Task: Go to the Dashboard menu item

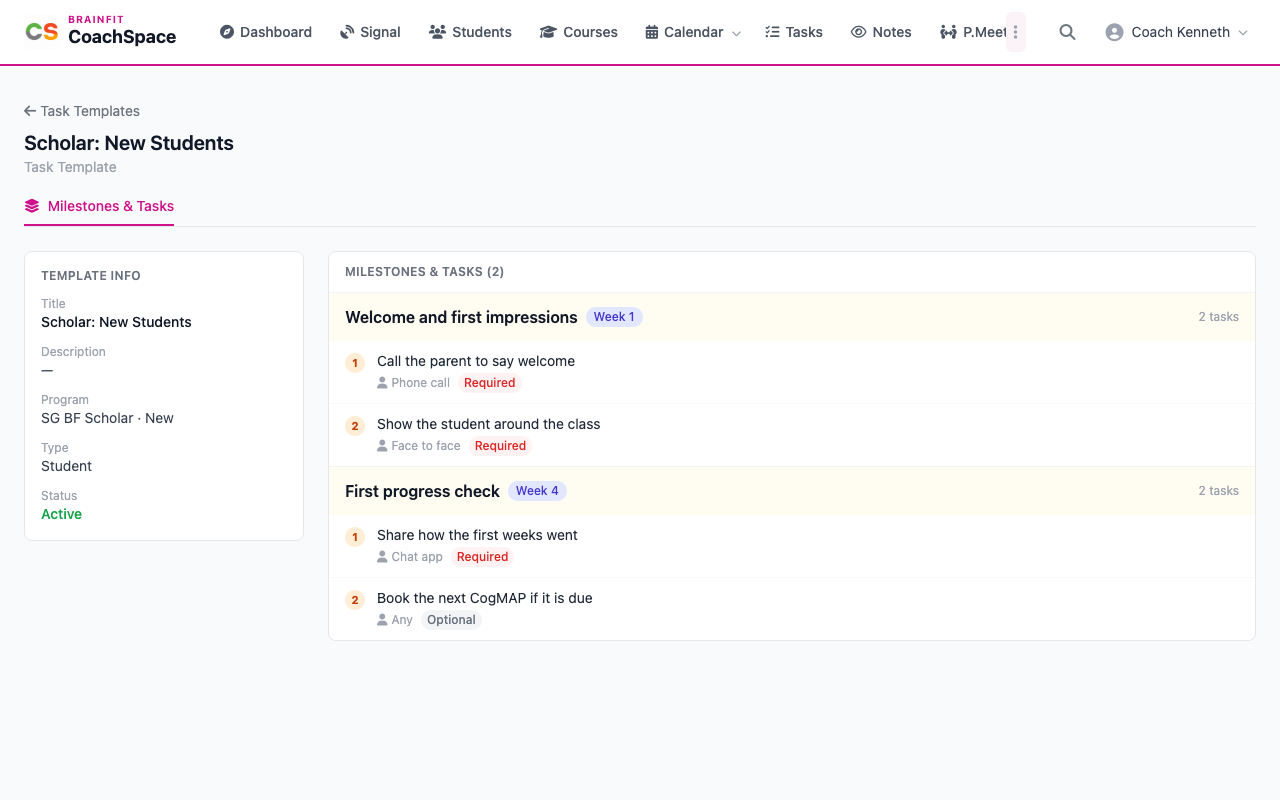Action: click(266, 32)
